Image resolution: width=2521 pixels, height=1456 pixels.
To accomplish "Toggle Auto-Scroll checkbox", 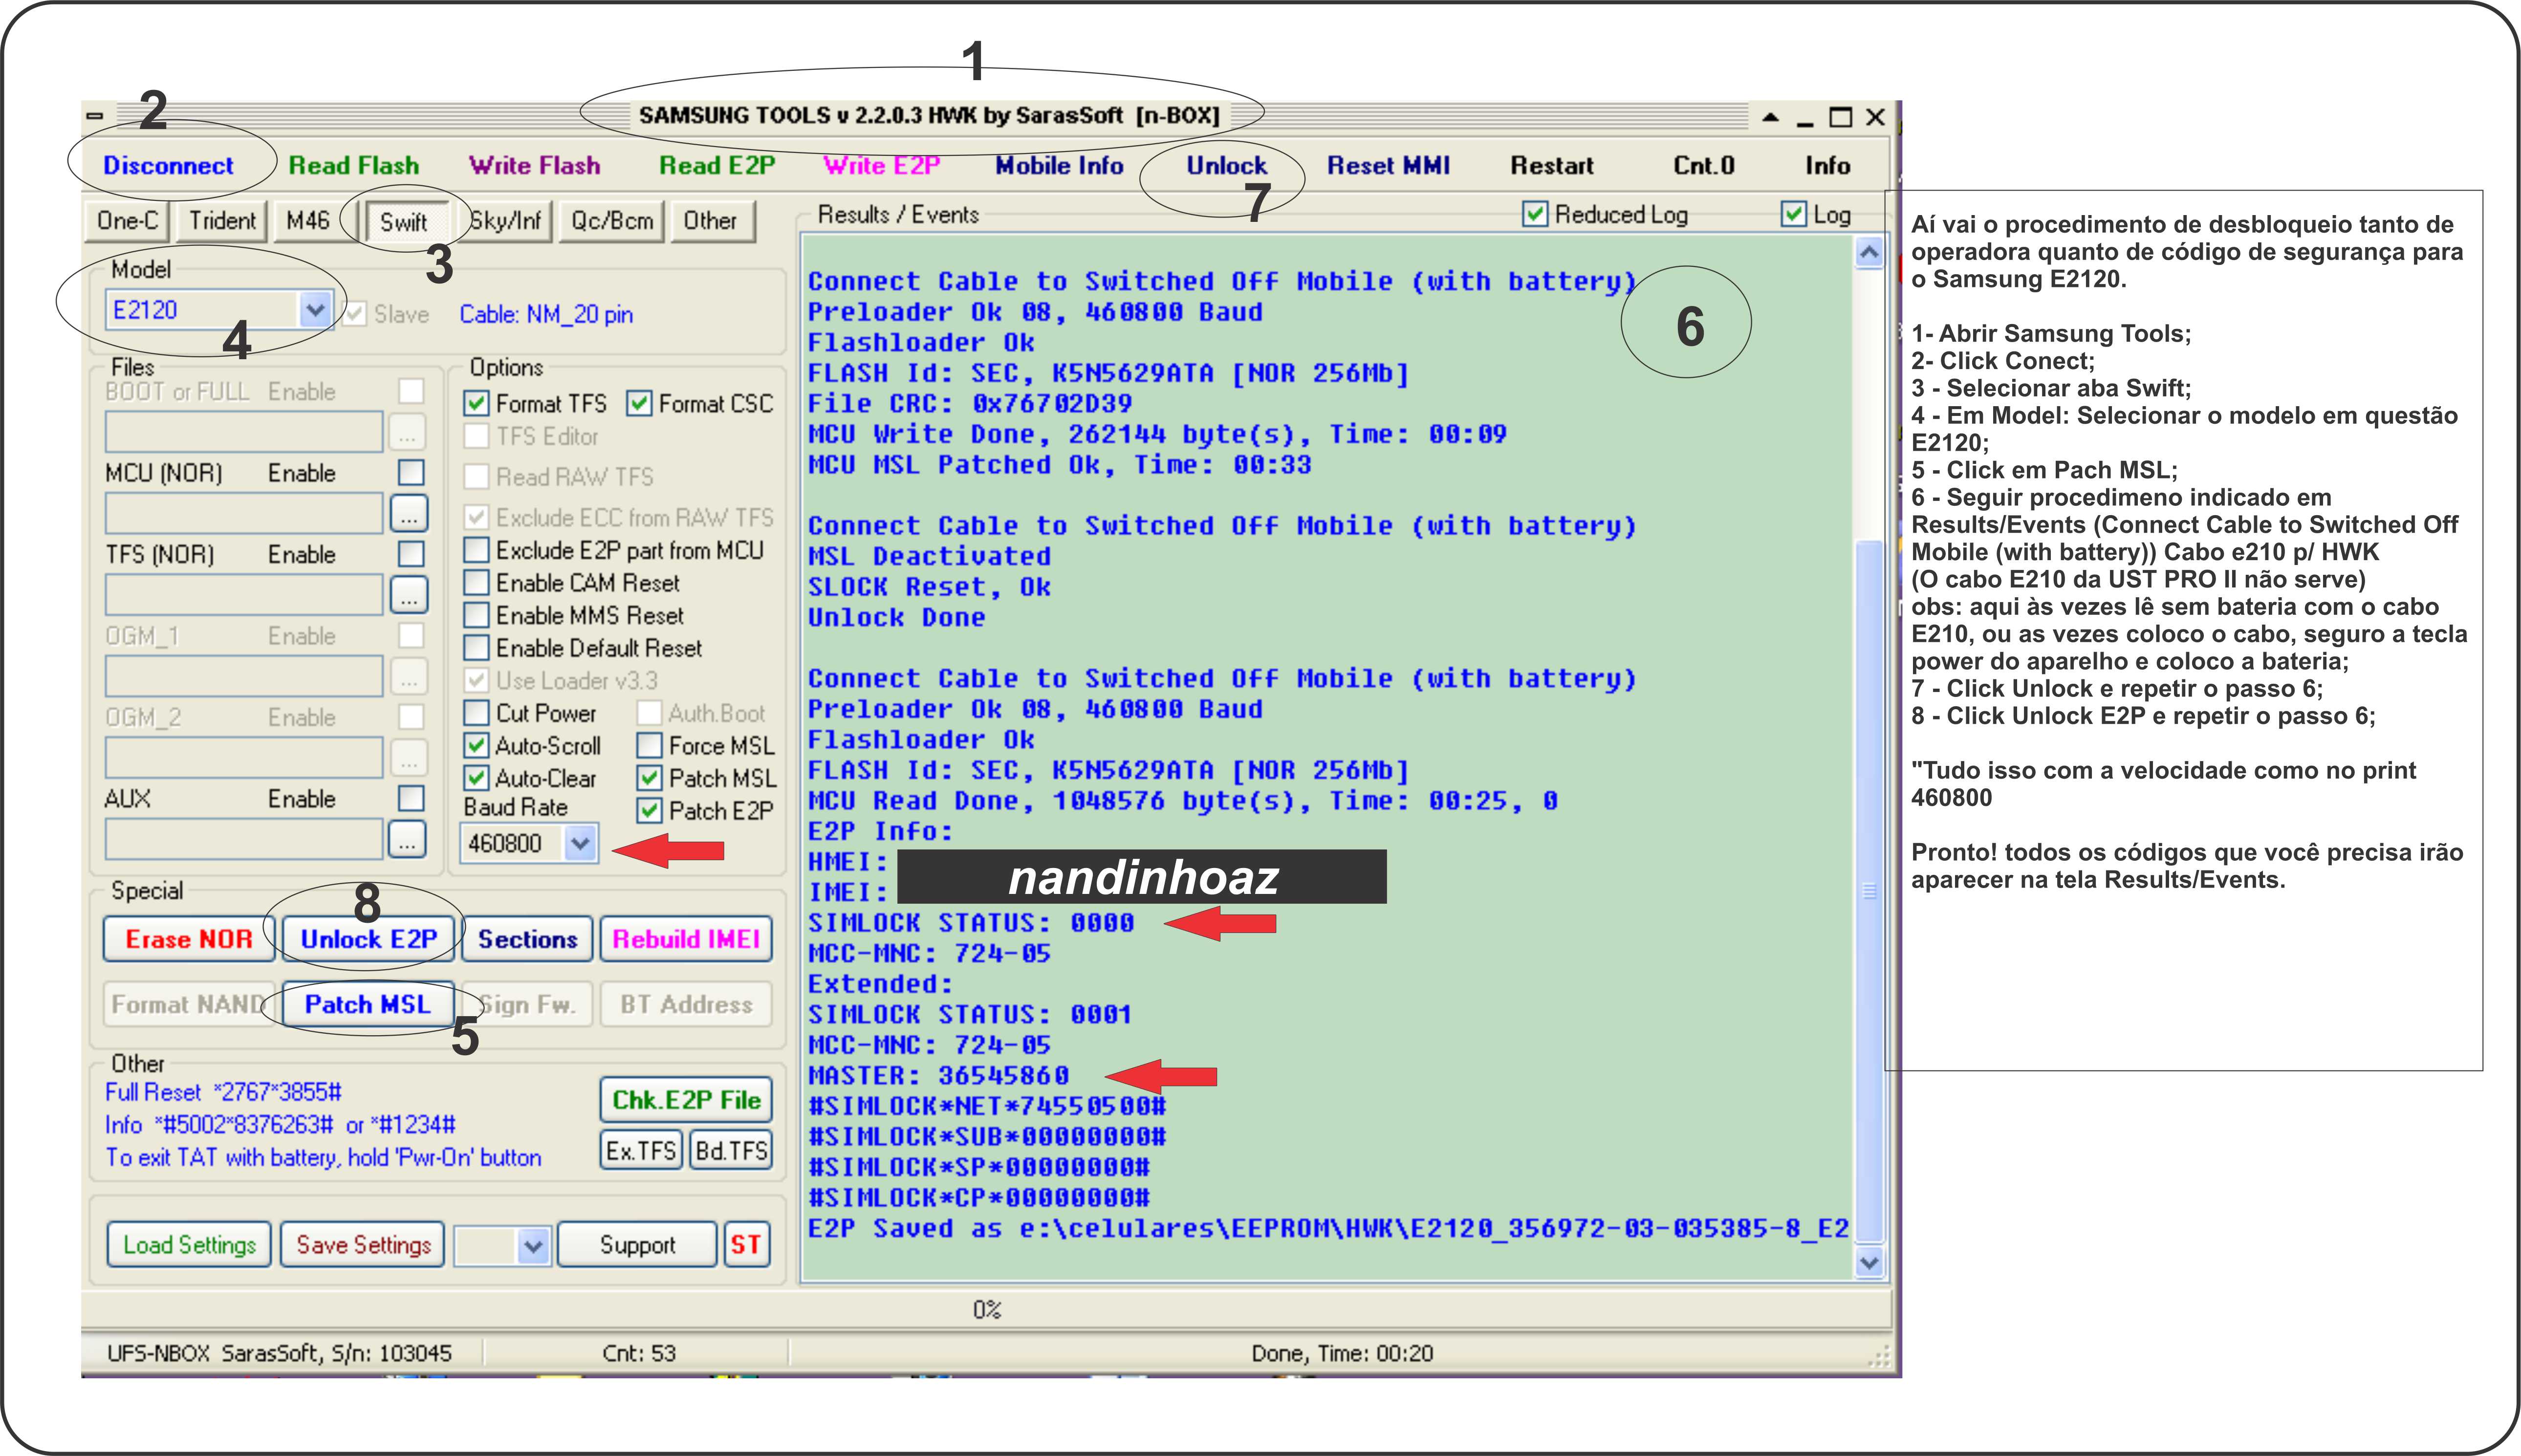I will point(477,746).
